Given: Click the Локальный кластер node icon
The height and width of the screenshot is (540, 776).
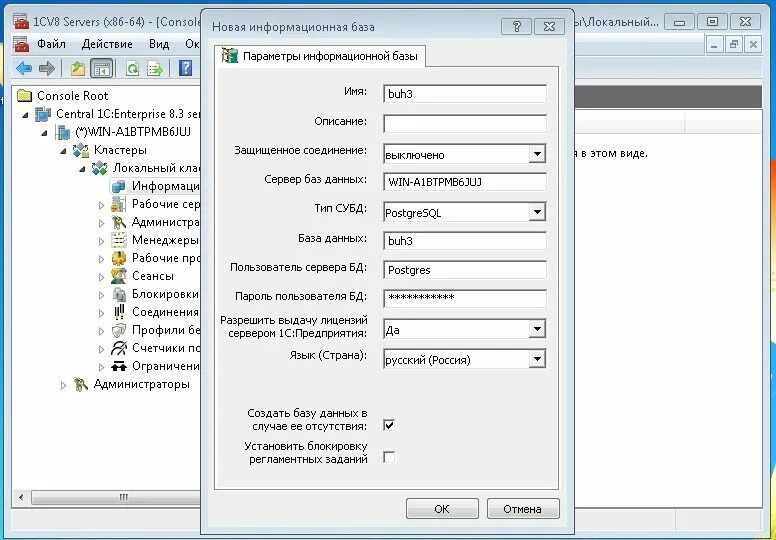Looking at the screenshot, I should coord(100,168).
